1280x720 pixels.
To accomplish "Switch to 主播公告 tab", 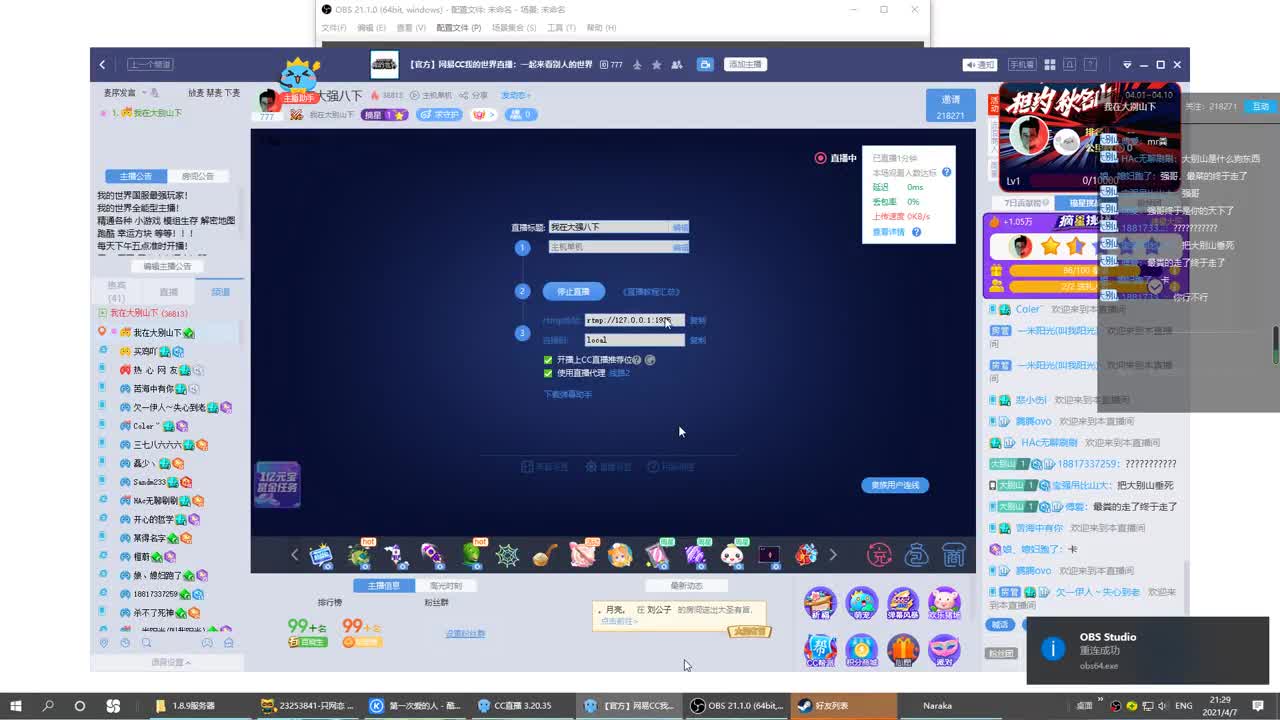I will 136,176.
